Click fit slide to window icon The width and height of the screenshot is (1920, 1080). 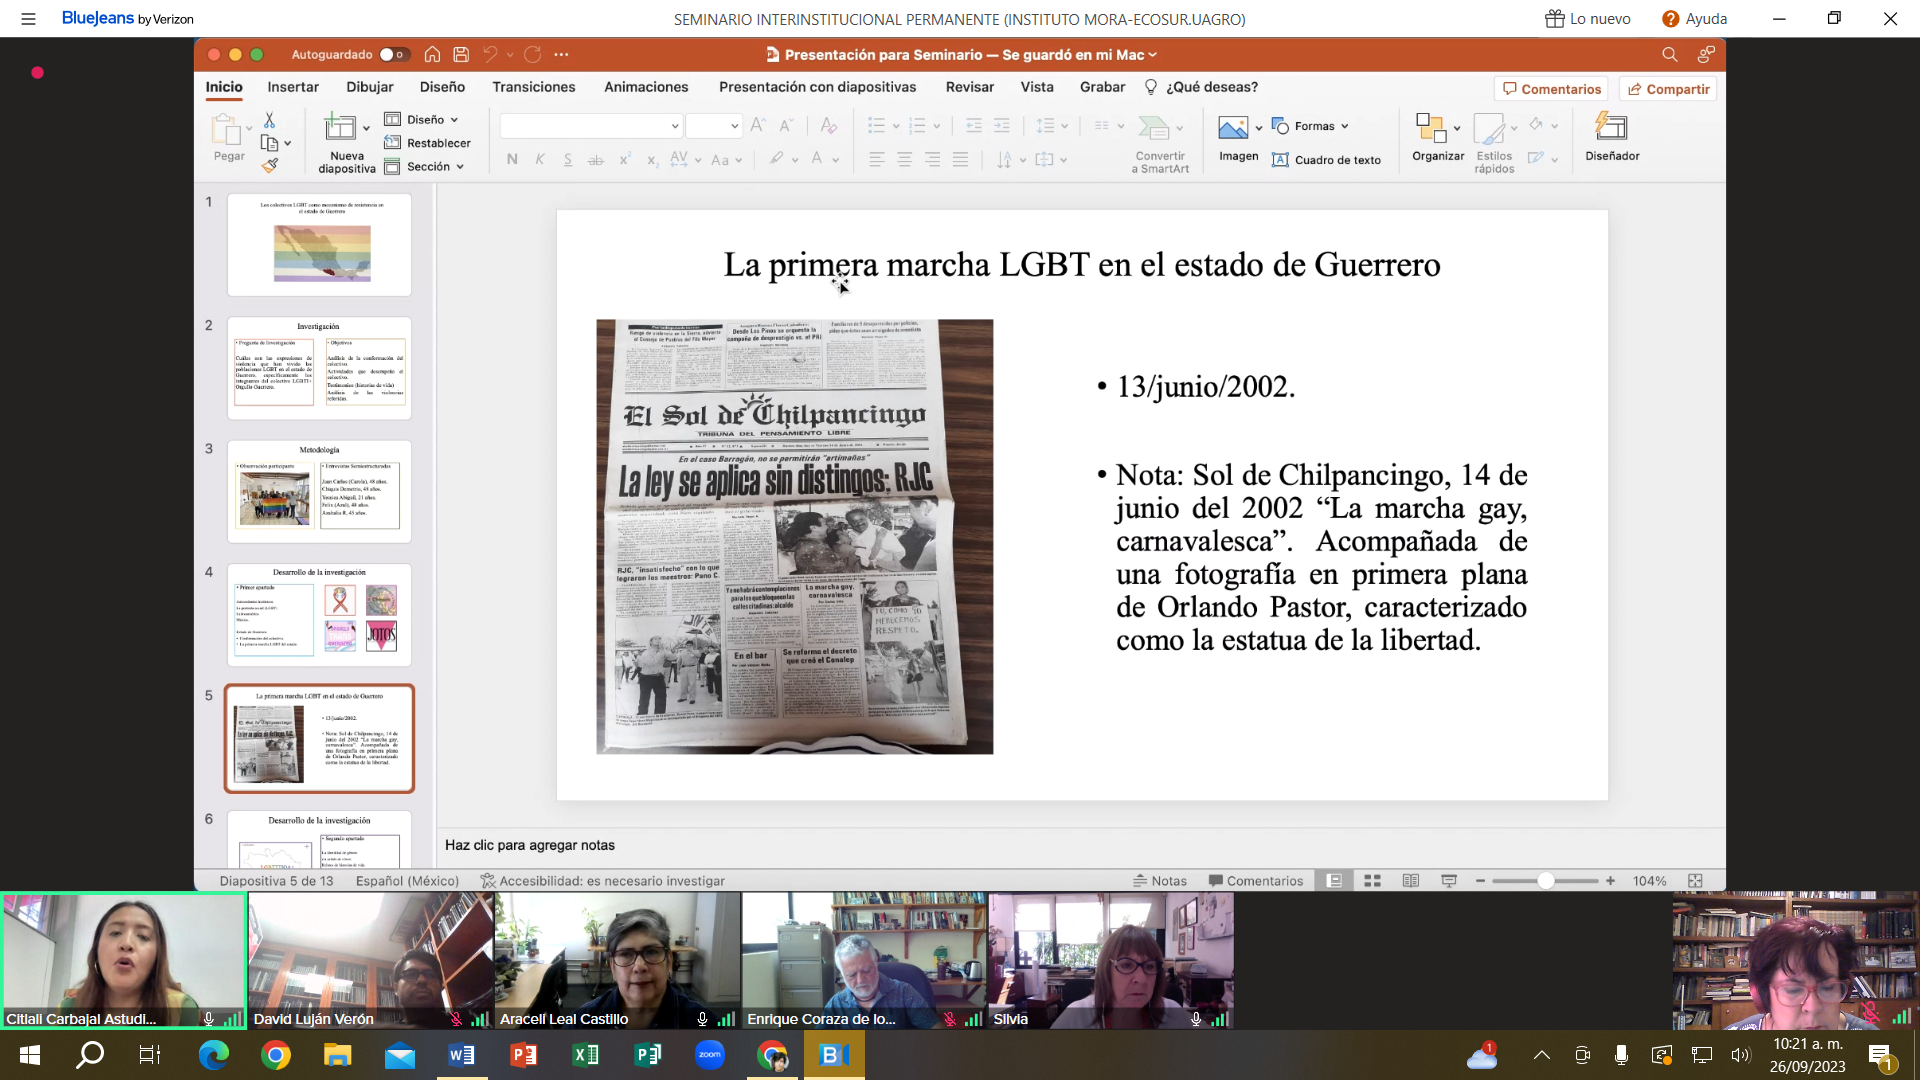coord(1695,881)
